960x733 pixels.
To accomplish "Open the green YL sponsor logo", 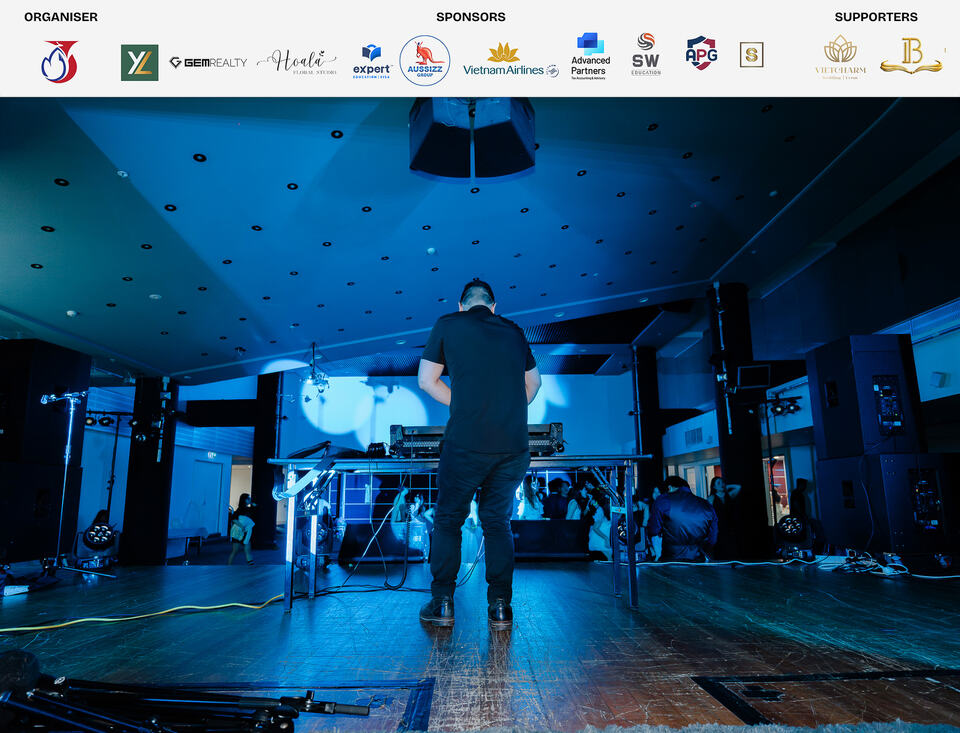I will pos(140,62).
